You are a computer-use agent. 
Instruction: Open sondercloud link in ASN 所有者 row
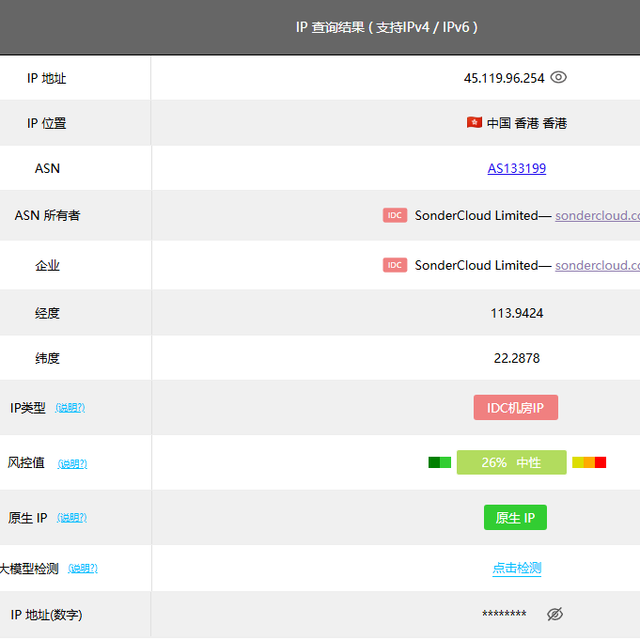point(597,216)
